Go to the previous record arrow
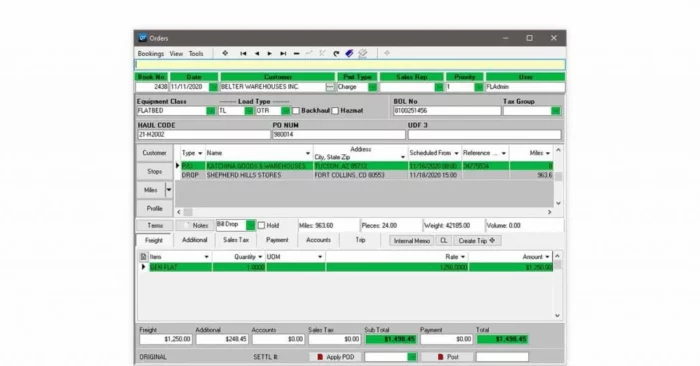This screenshot has height=366, width=700. coord(257,54)
